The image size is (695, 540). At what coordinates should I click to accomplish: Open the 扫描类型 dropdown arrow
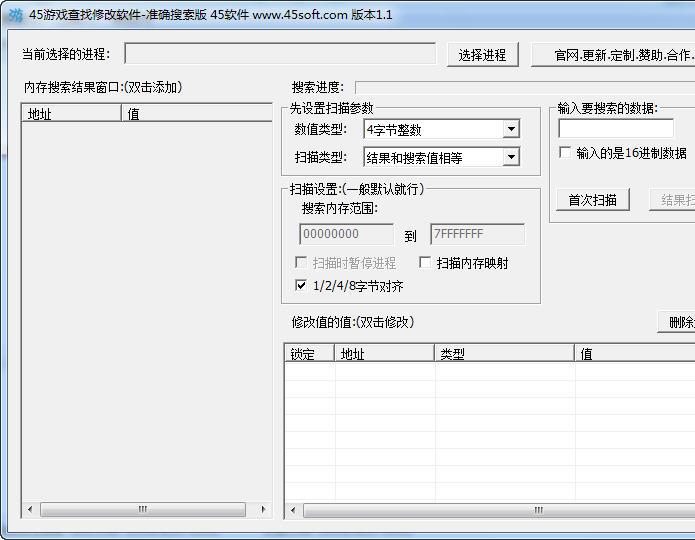point(511,157)
